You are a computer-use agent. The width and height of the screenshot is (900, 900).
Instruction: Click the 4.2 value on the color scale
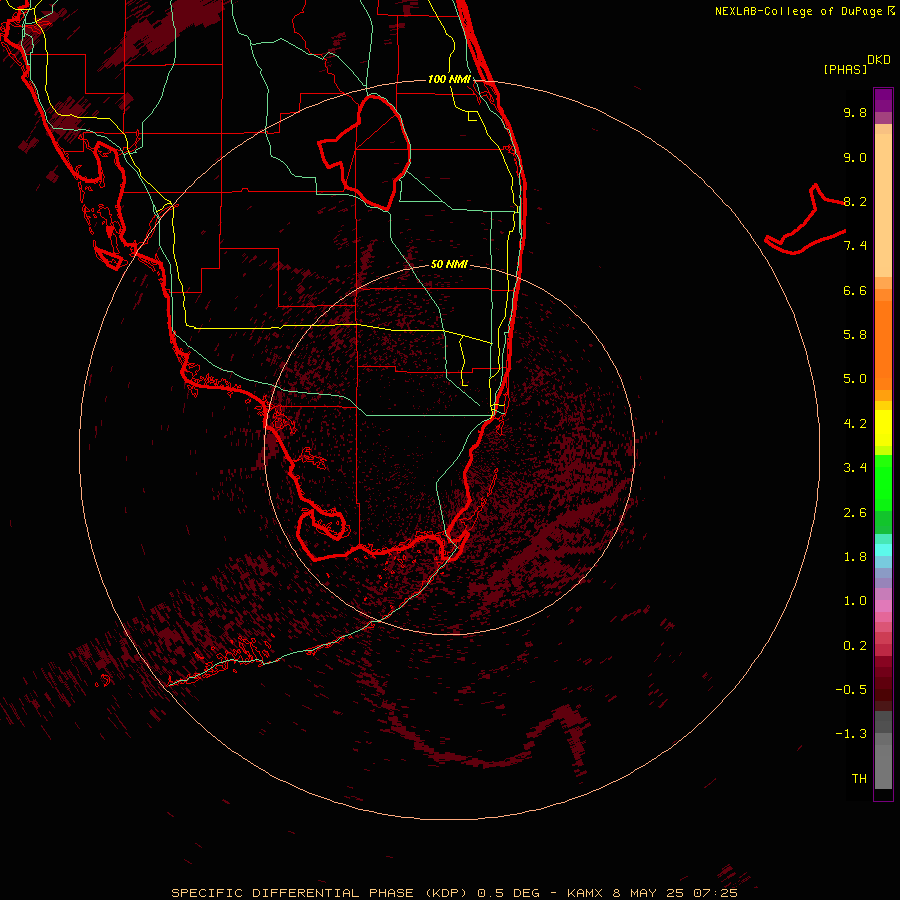pyautogui.click(x=855, y=424)
